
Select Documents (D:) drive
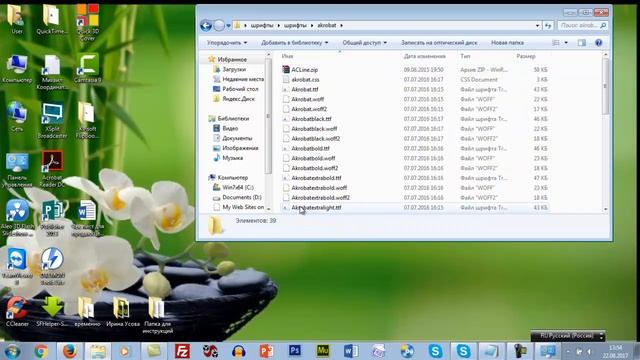click(242, 197)
